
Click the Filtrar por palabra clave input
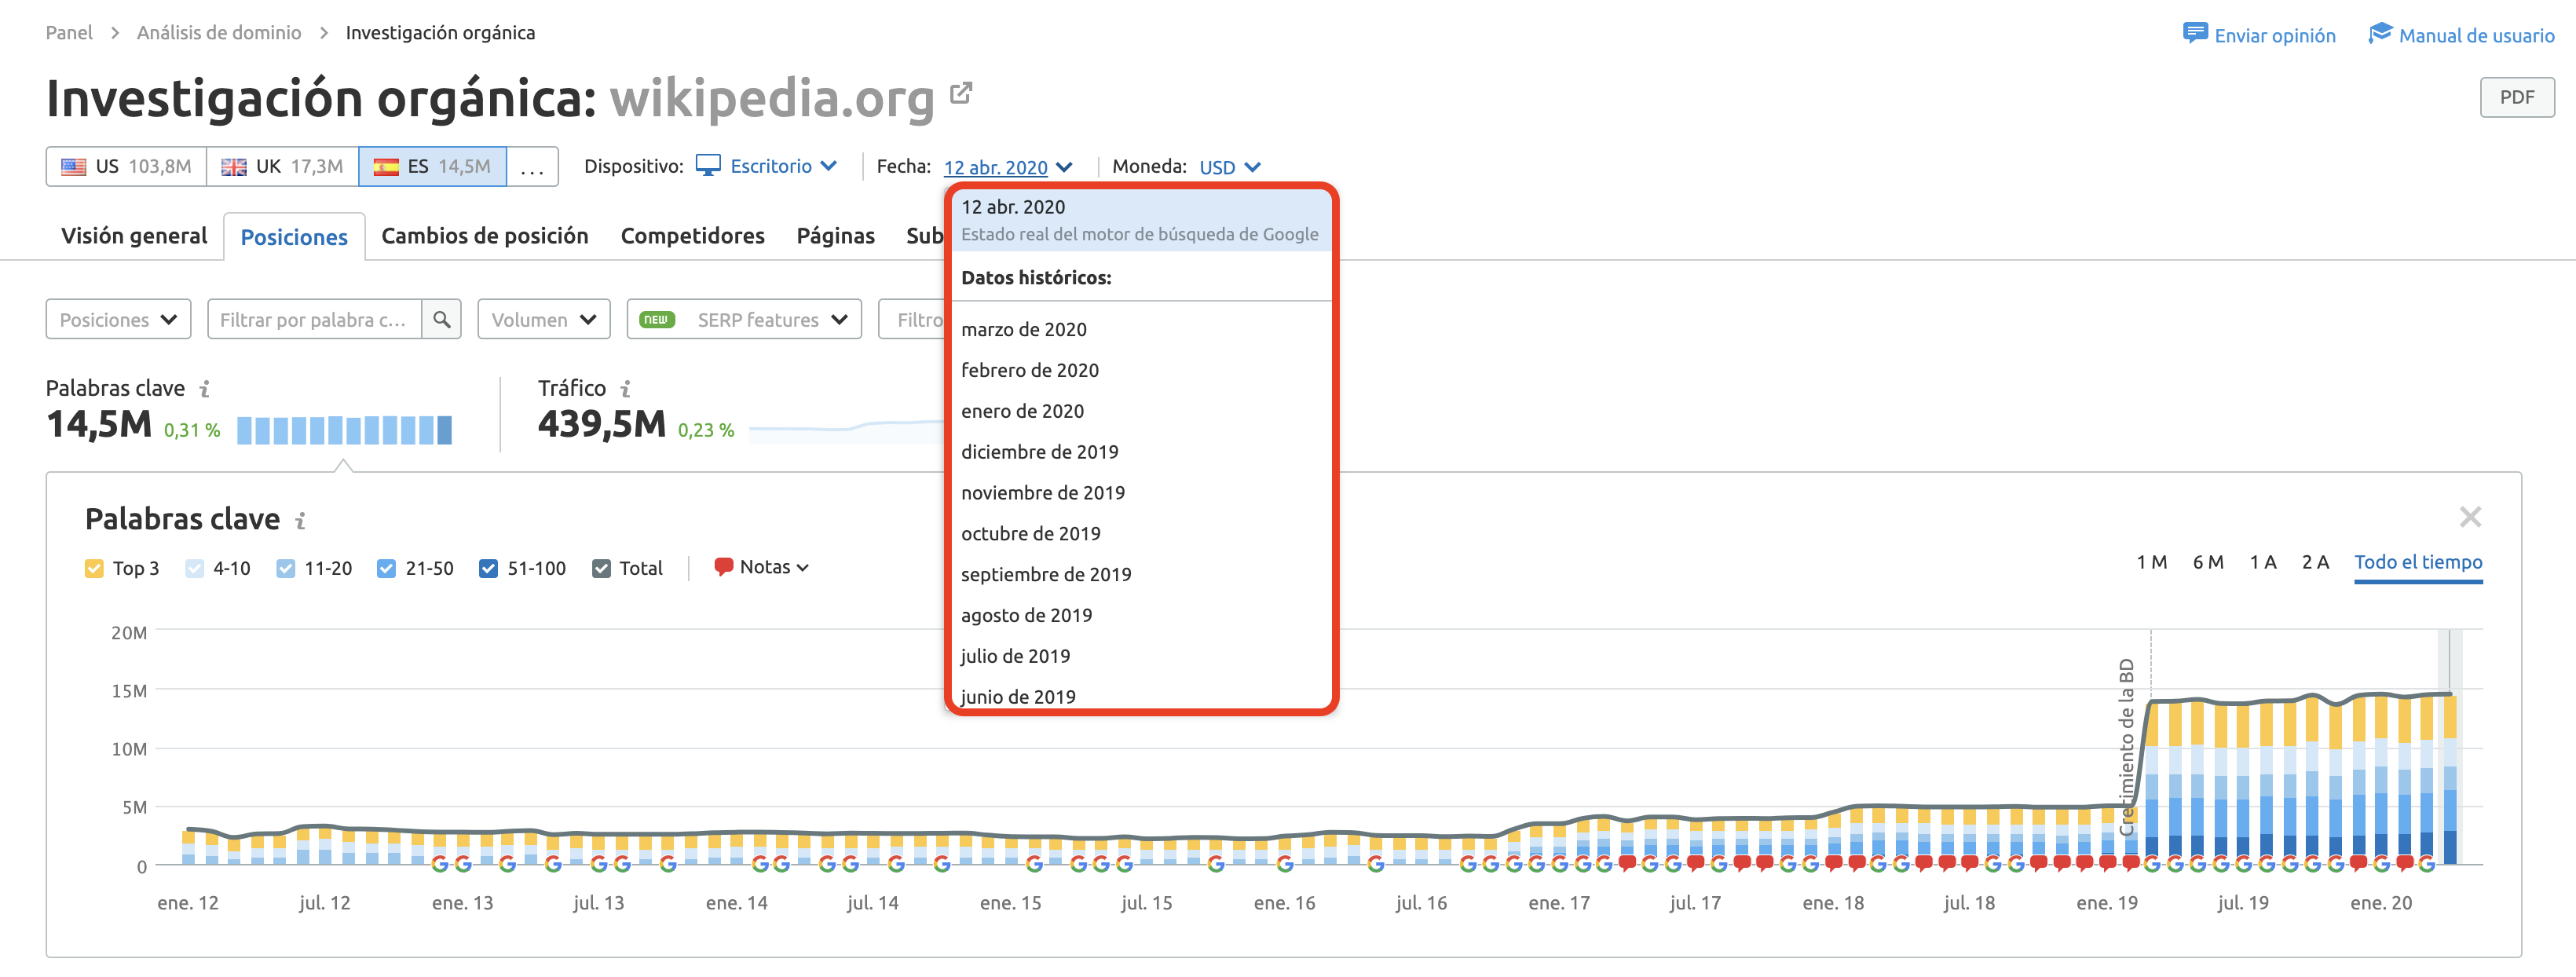tap(314, 319)
